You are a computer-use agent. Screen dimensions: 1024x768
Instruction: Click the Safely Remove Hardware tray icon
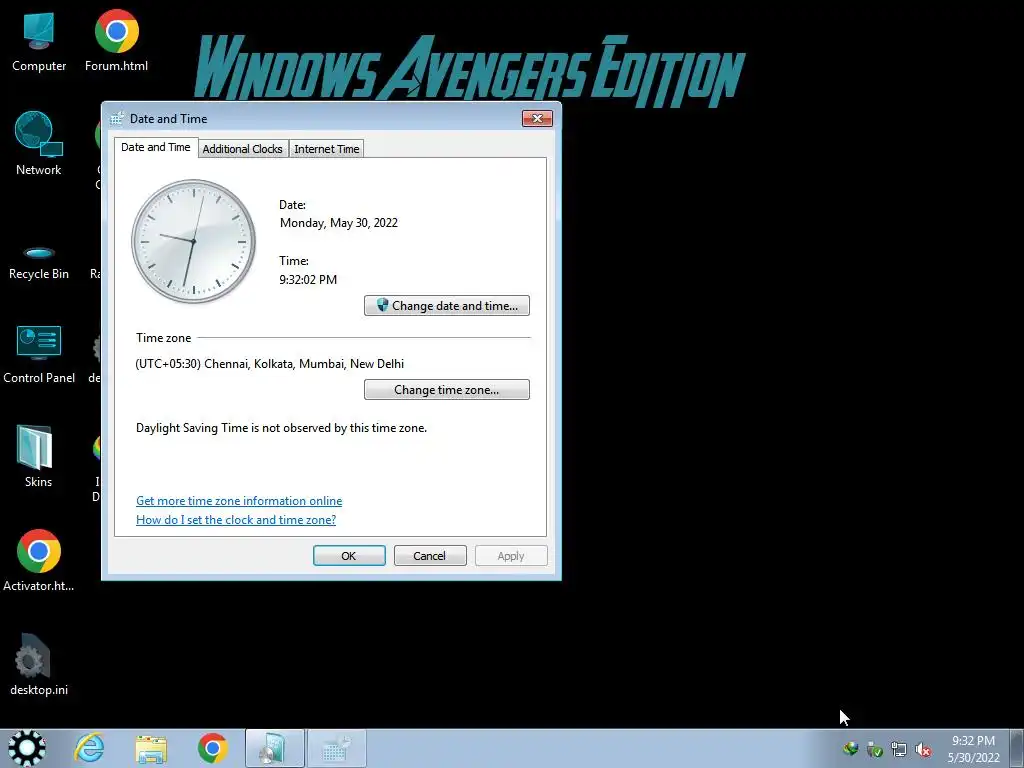click(x=874, y=749)
